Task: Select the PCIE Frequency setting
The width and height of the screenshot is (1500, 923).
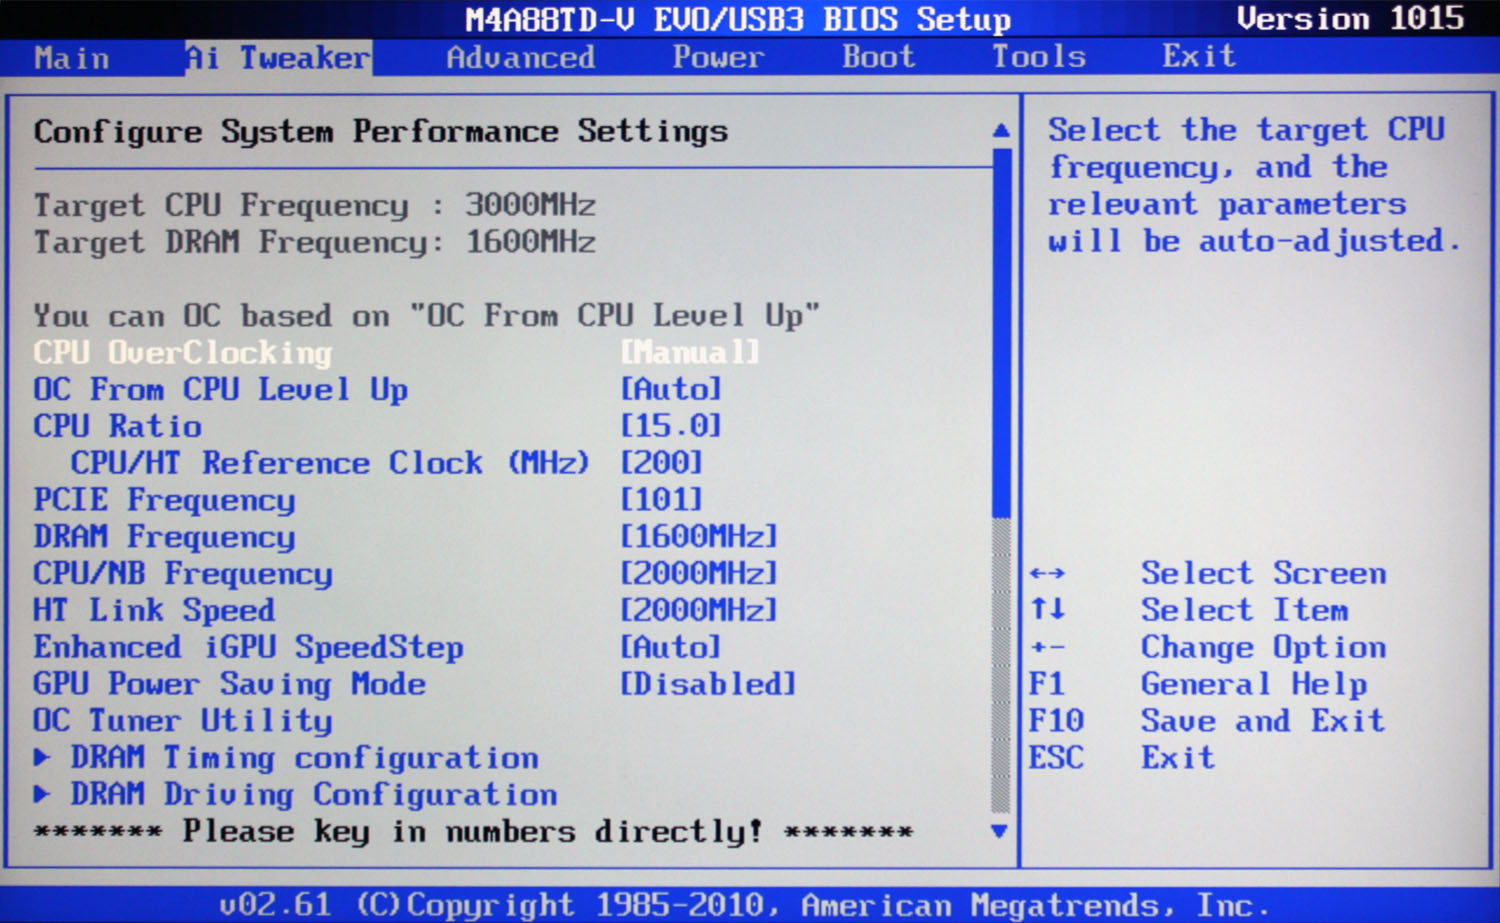Action: [x=165, y=501]
